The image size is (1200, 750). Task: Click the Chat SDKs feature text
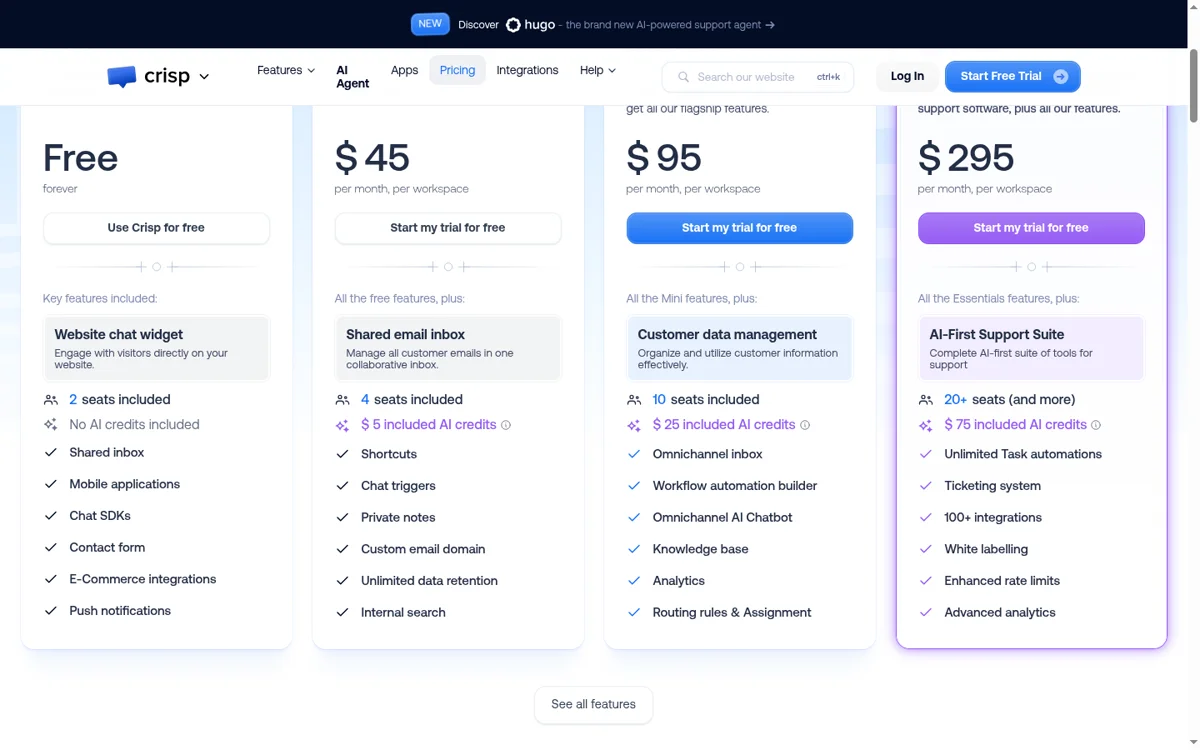tap(100, 516)
